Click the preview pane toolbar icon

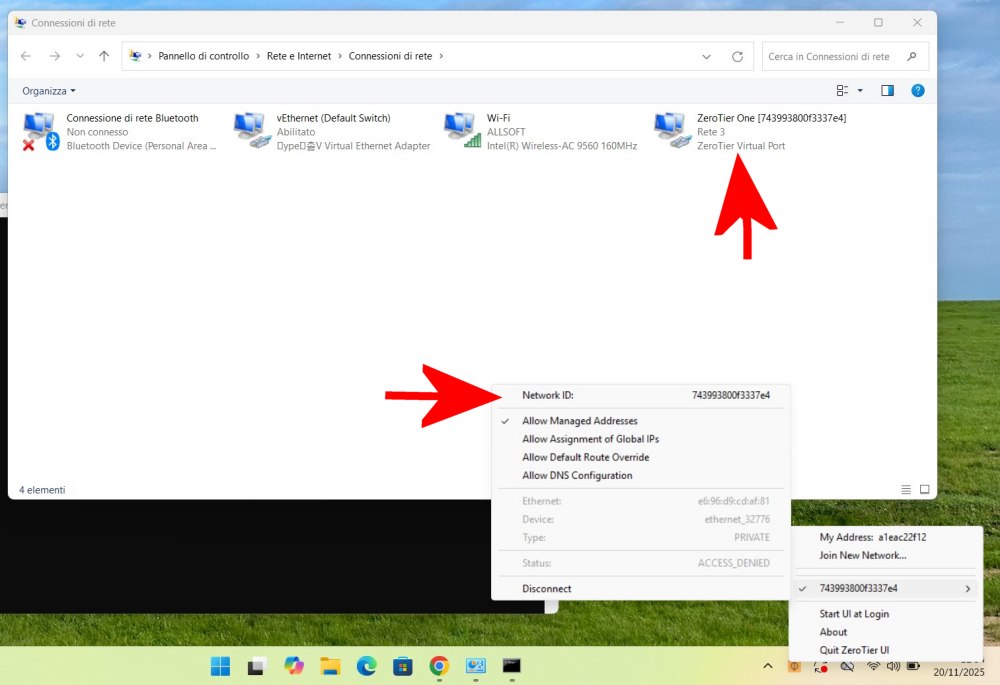pyautogui.click(x=885, y=90)
